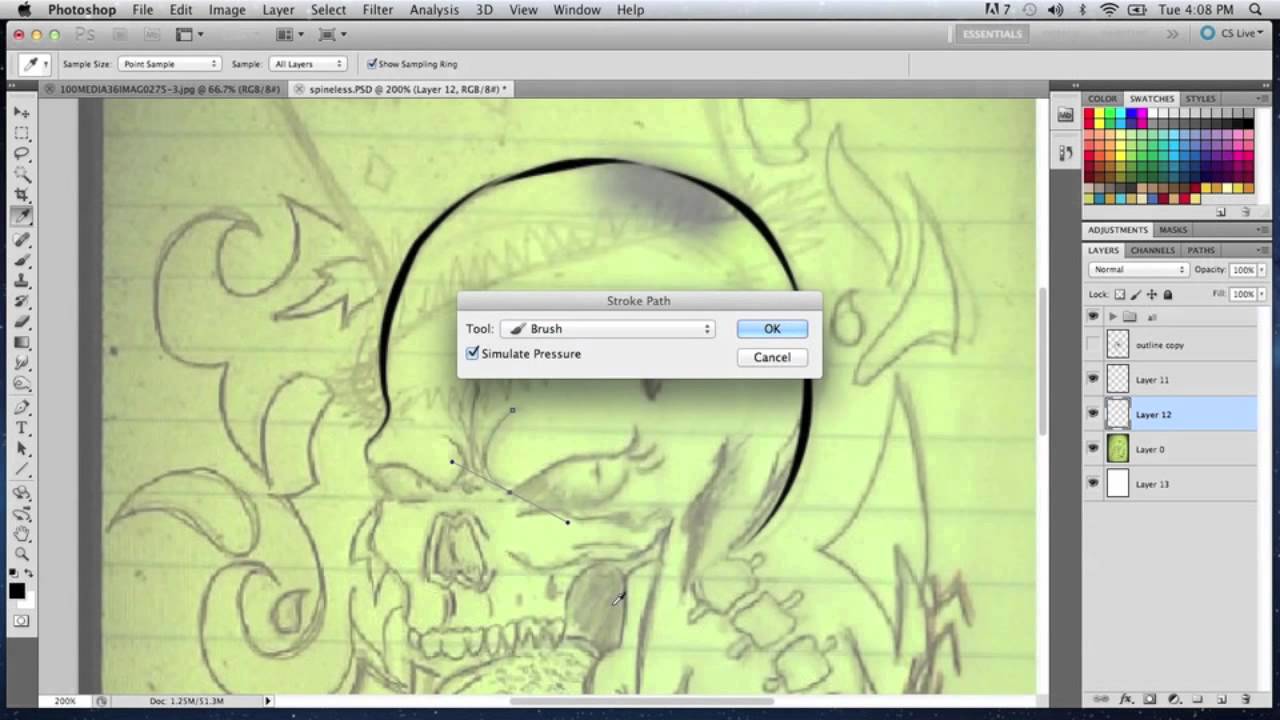Open the History panel icon in dock
Image resolution: width=1280 pixels, height=720 pixels.
(1065, 153)
